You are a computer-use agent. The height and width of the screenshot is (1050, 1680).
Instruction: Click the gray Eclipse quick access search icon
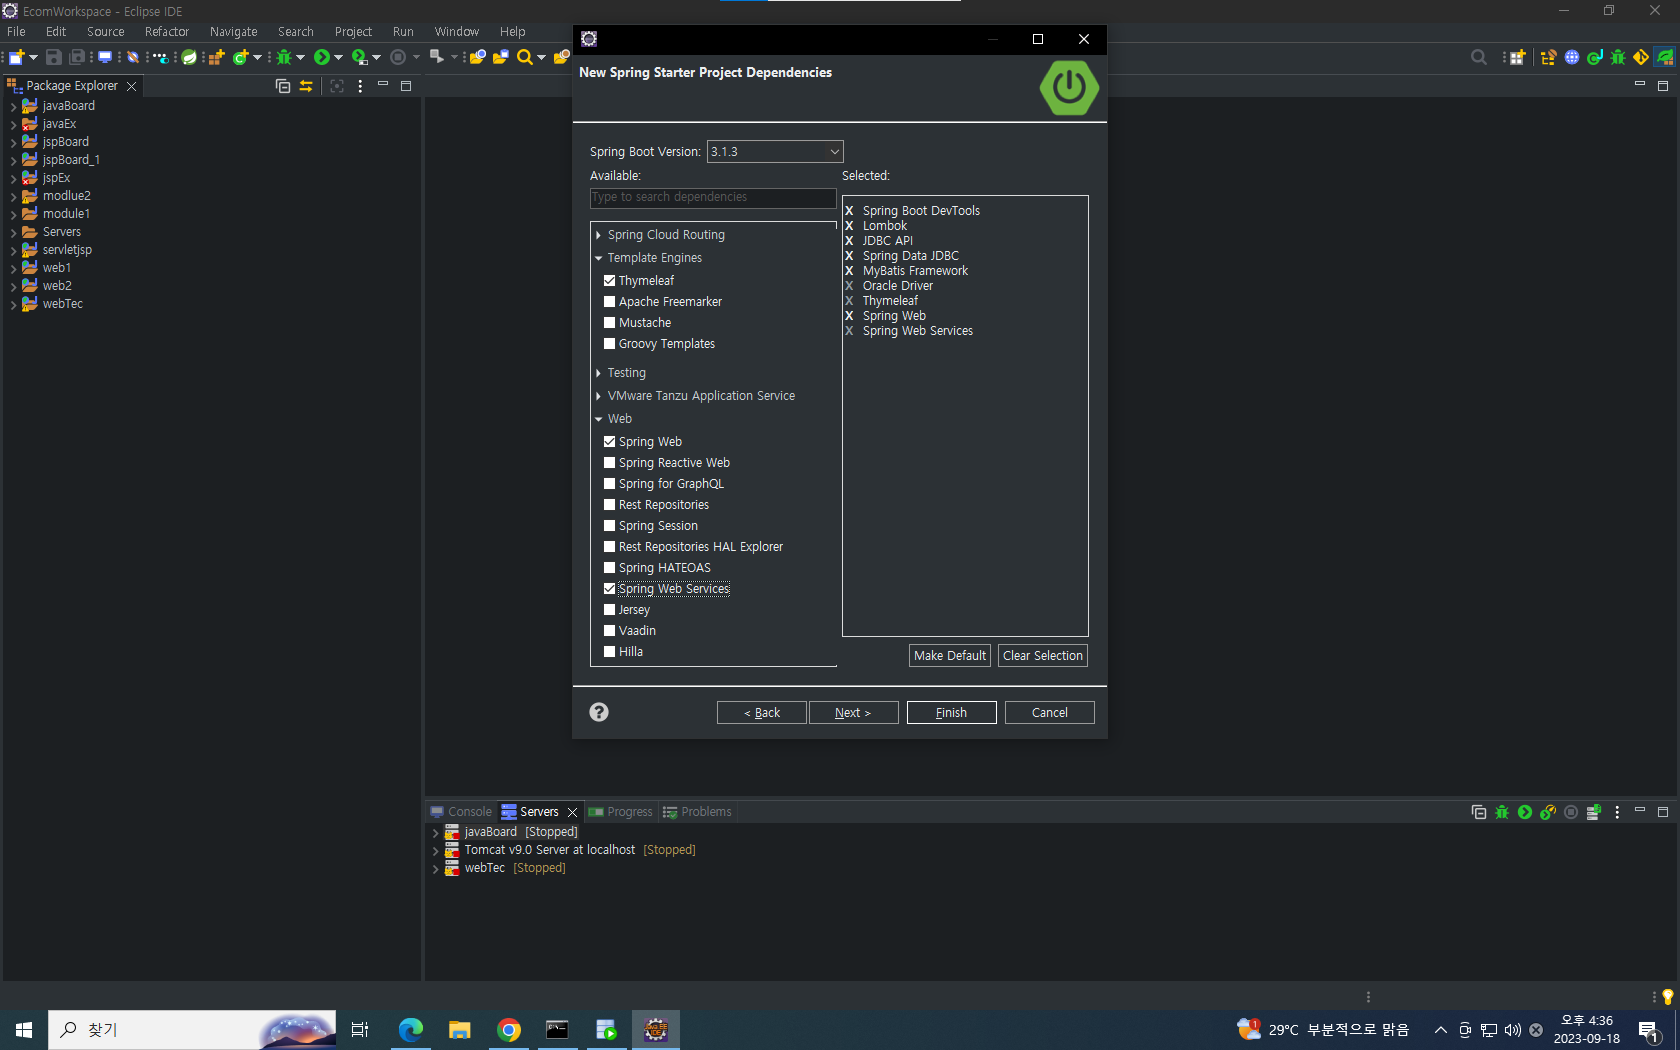(1479, 57)
